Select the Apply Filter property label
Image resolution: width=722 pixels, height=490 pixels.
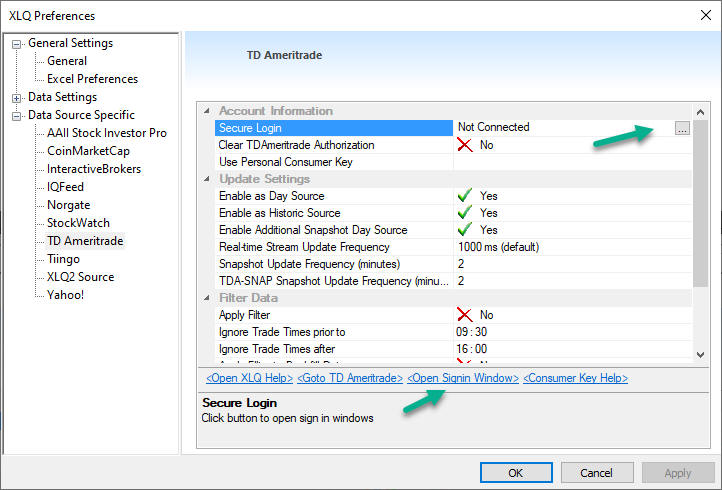click(x=244, y=315)
